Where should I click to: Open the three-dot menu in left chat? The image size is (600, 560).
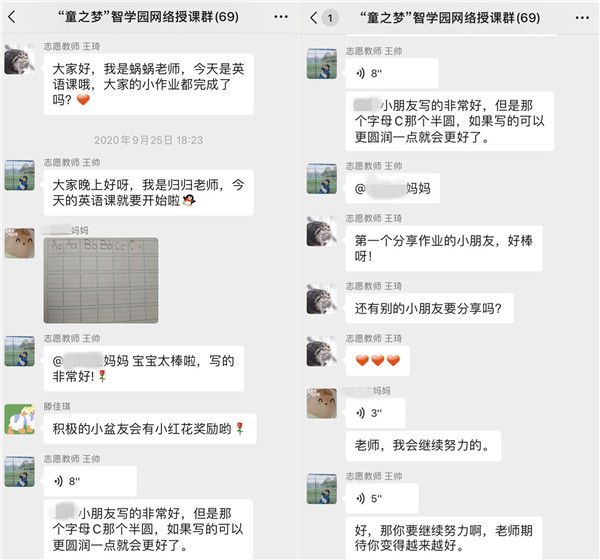tap(281, 17)
